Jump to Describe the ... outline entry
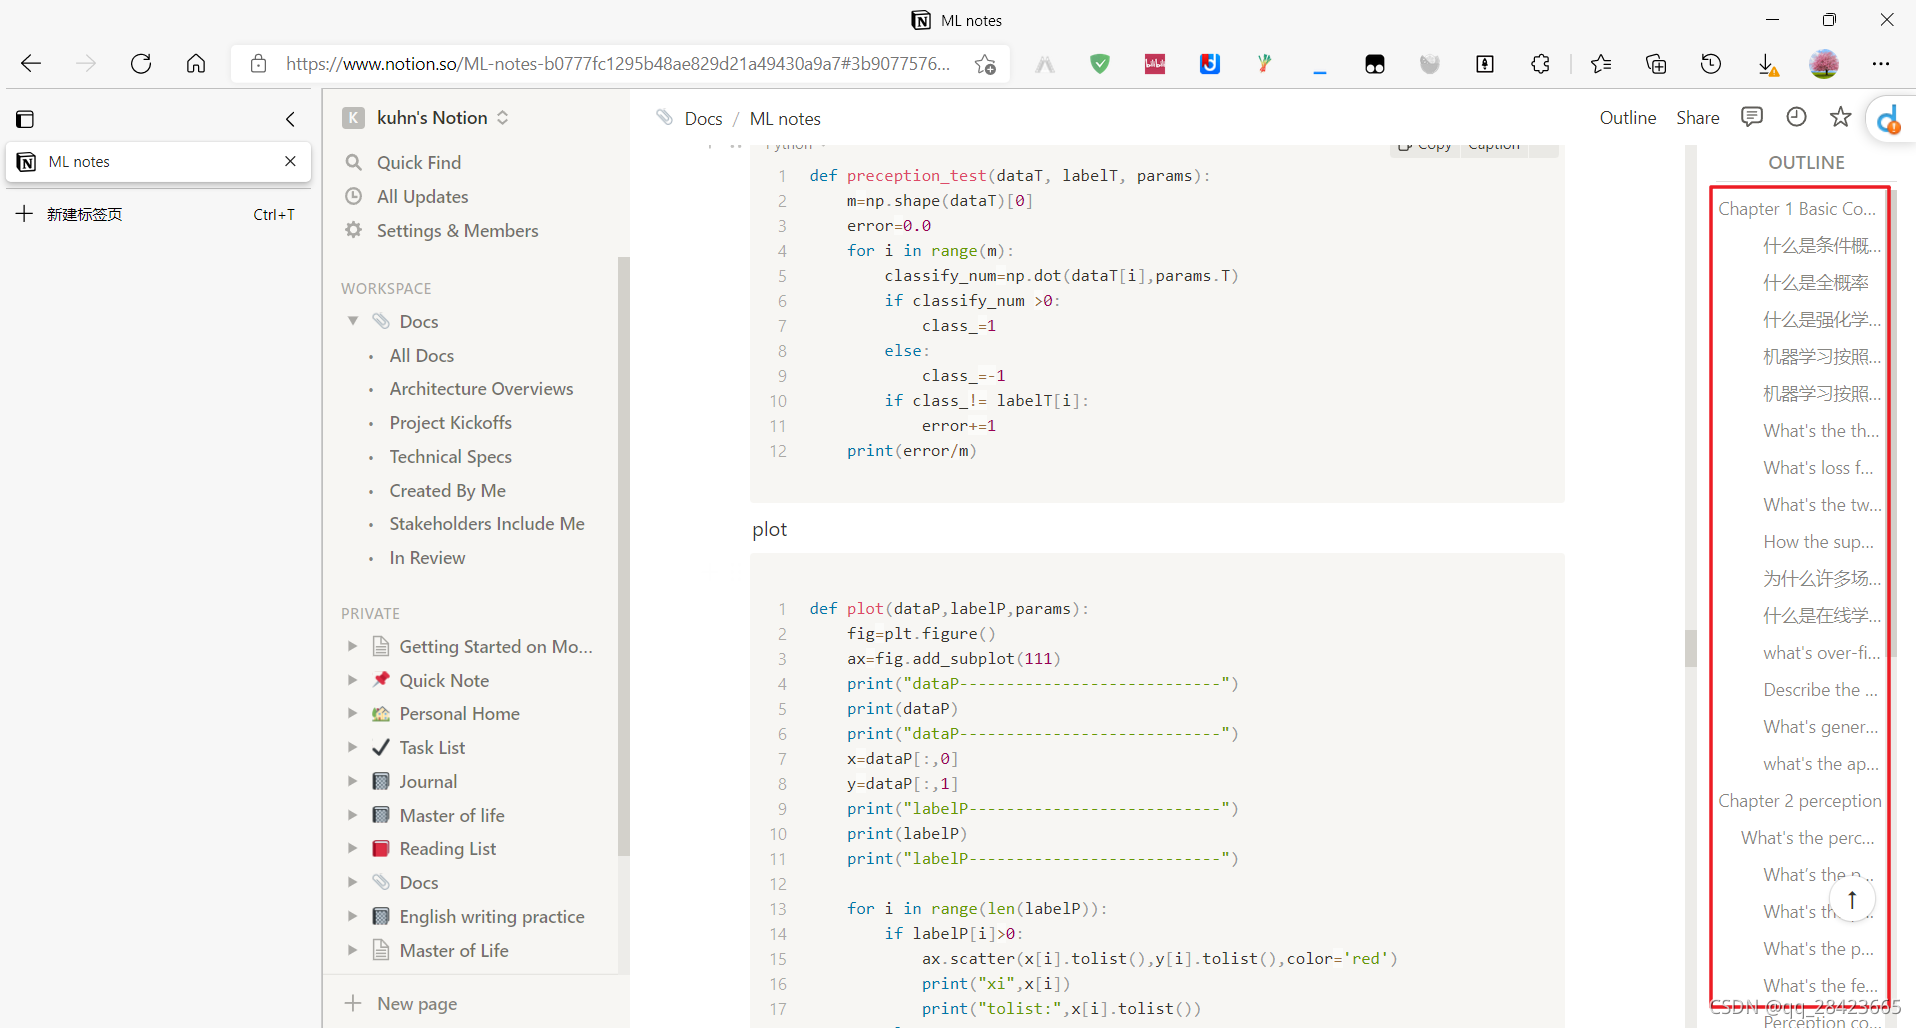Viewport: 1916px width, 1028px height. pos(1820,689)
